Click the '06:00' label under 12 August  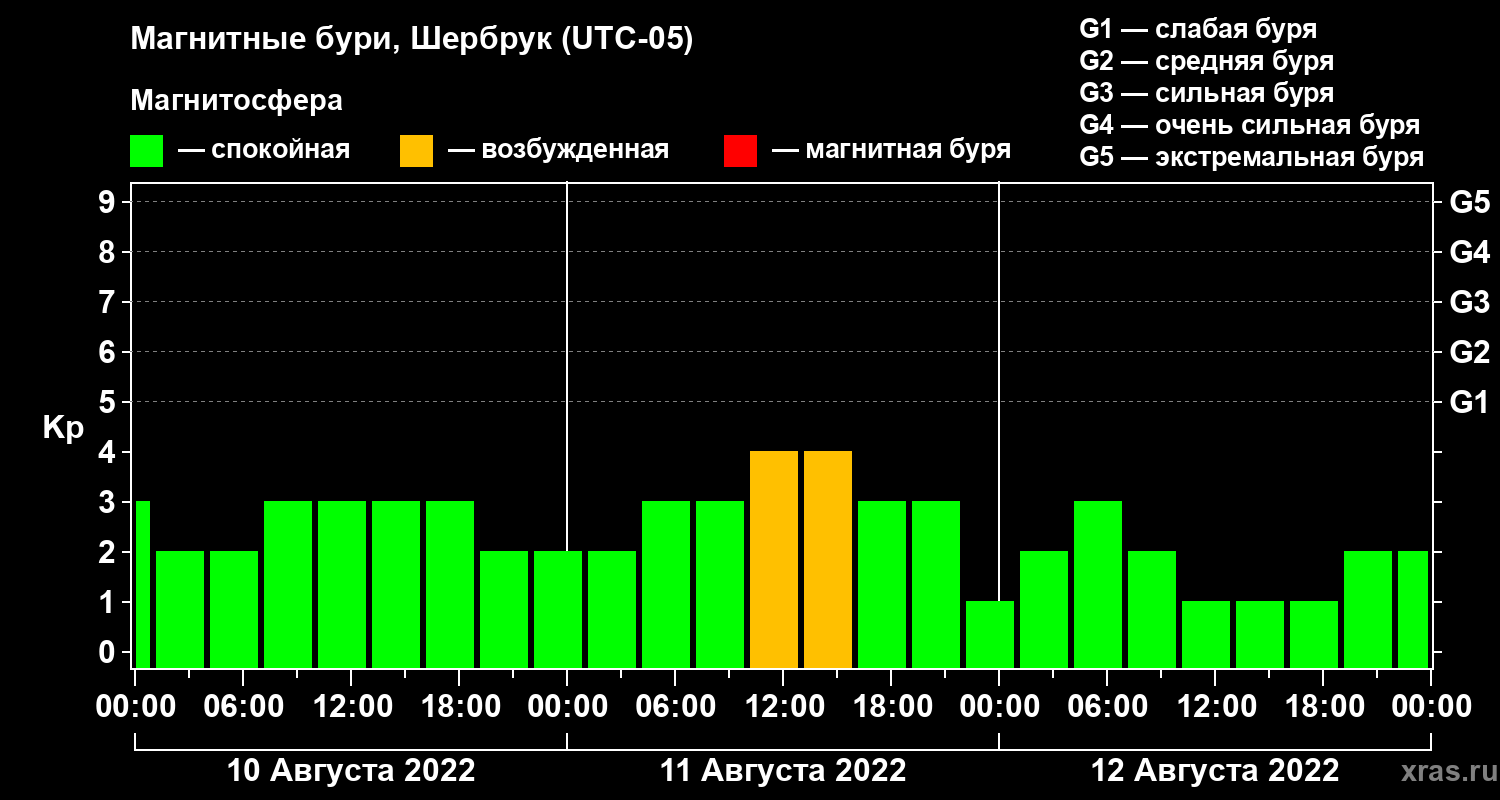[1107, 707]
